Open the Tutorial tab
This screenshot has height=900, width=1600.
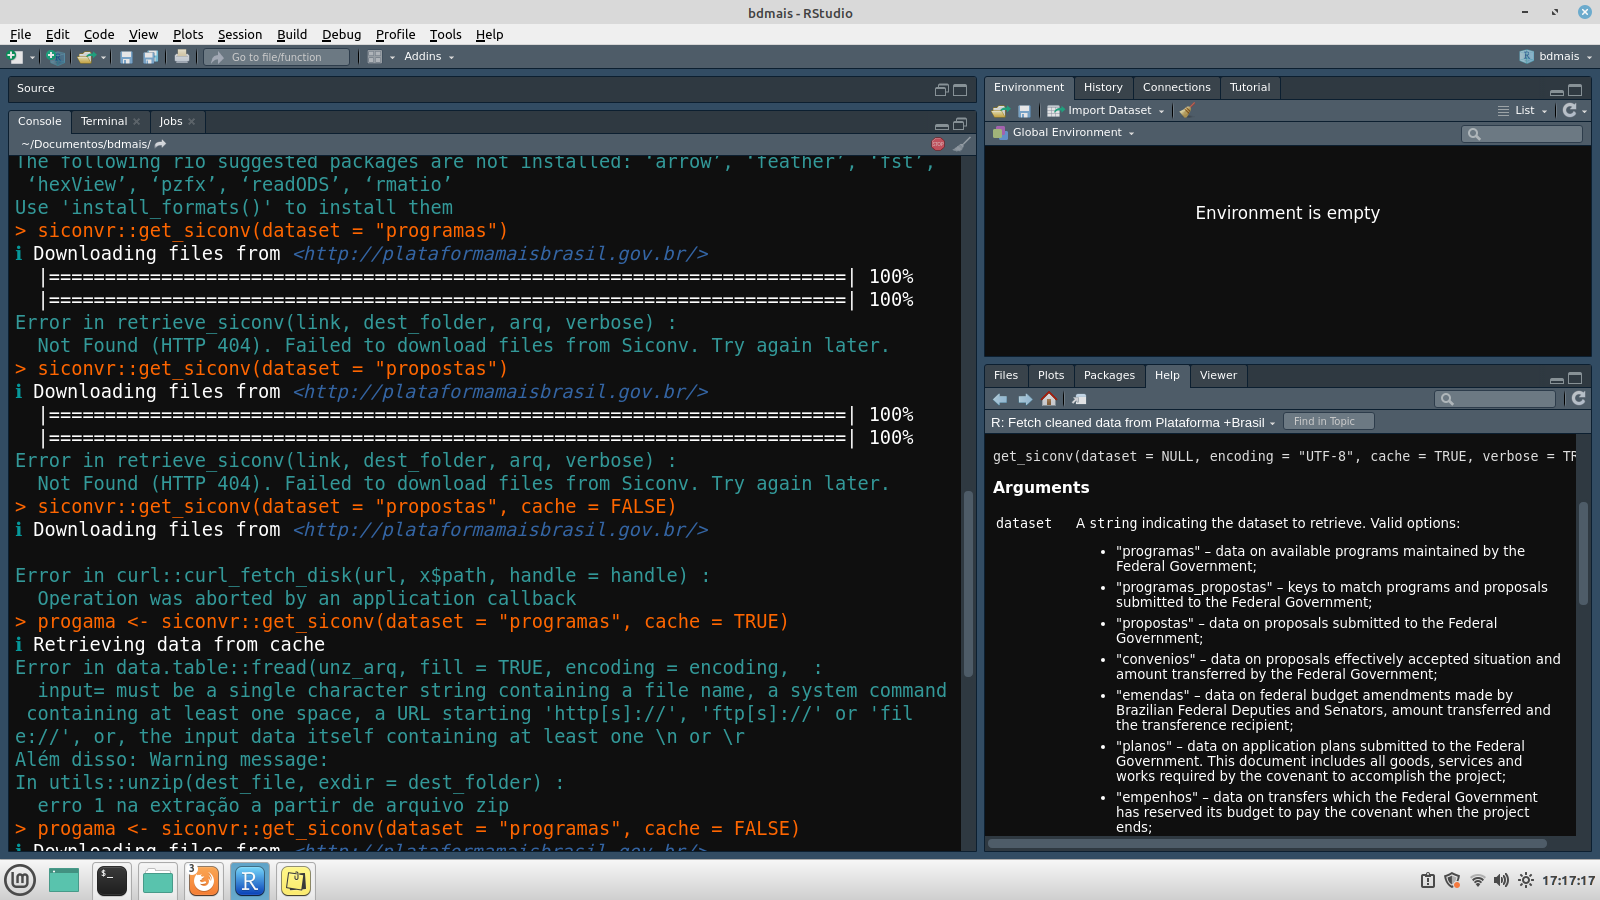[1250, 88]
